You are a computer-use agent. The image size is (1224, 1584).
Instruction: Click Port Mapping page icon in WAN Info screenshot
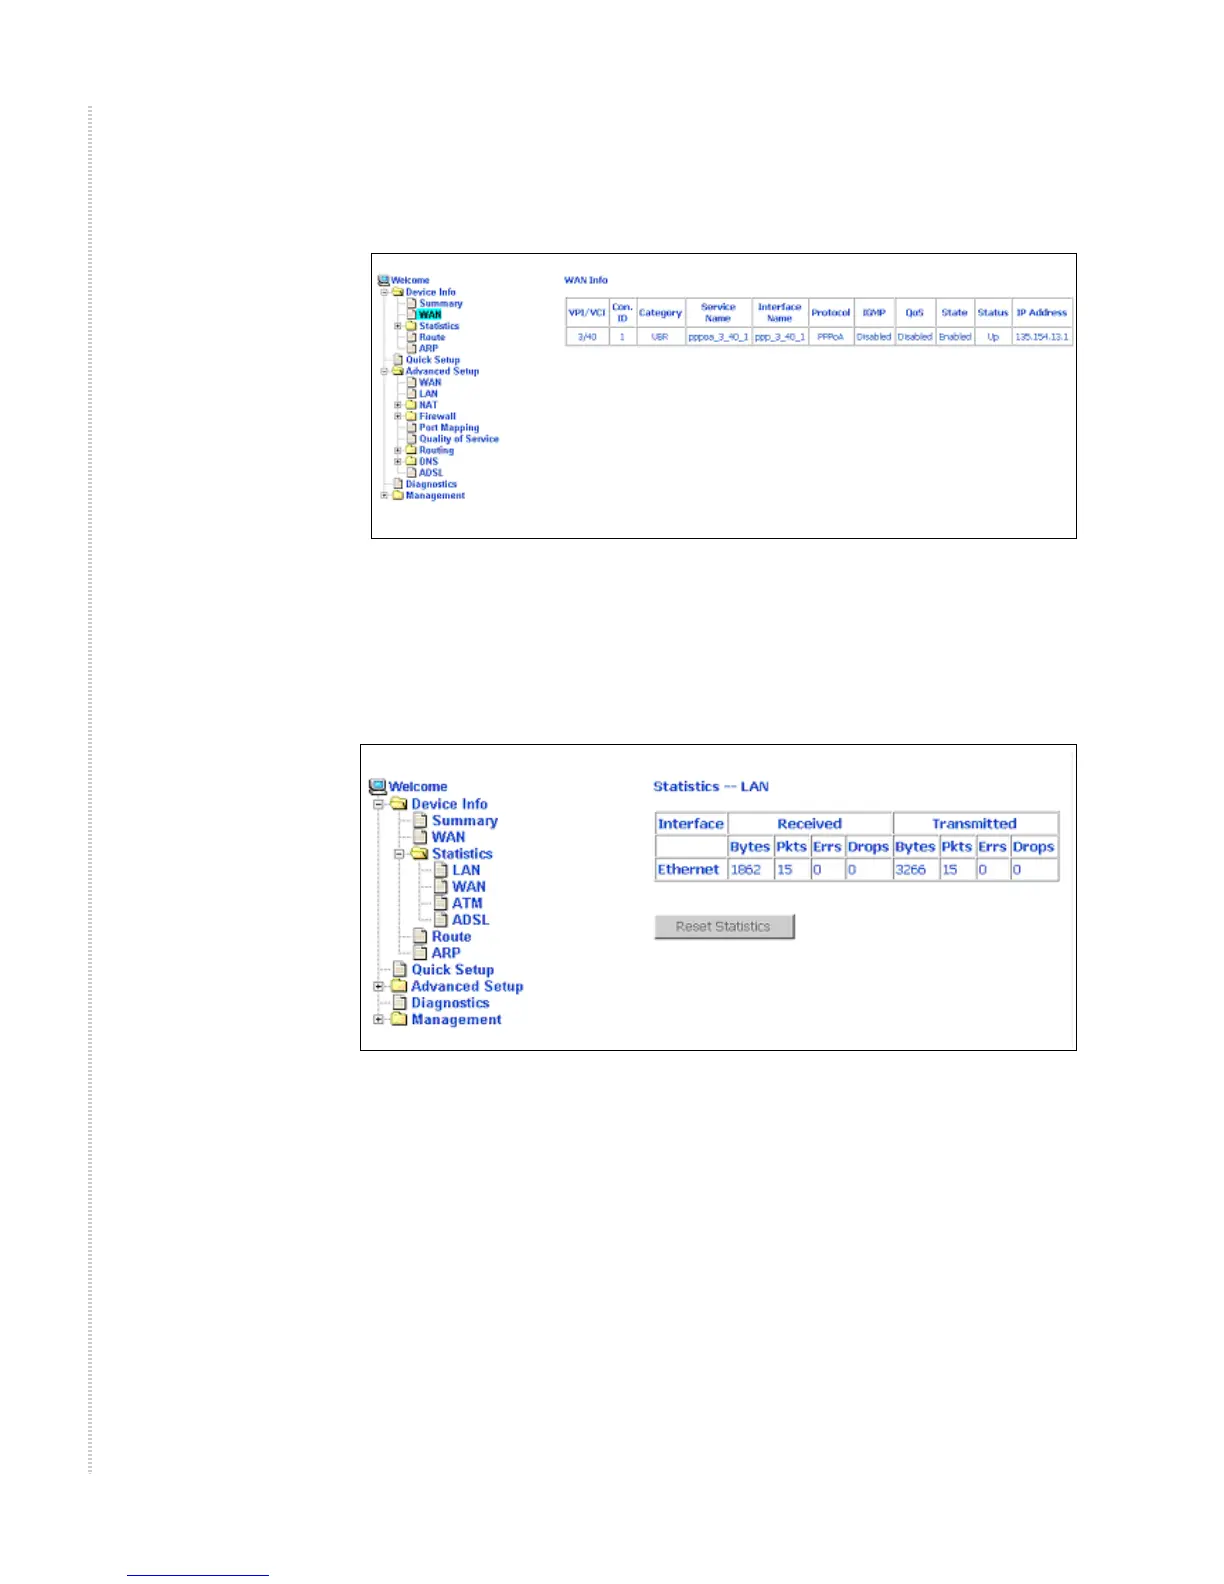tap(412, 427)
